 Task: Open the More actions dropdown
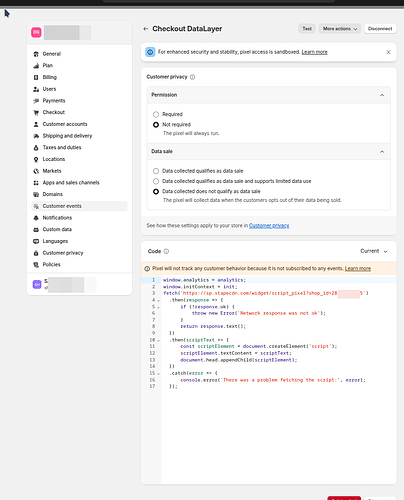coord(340,29)
